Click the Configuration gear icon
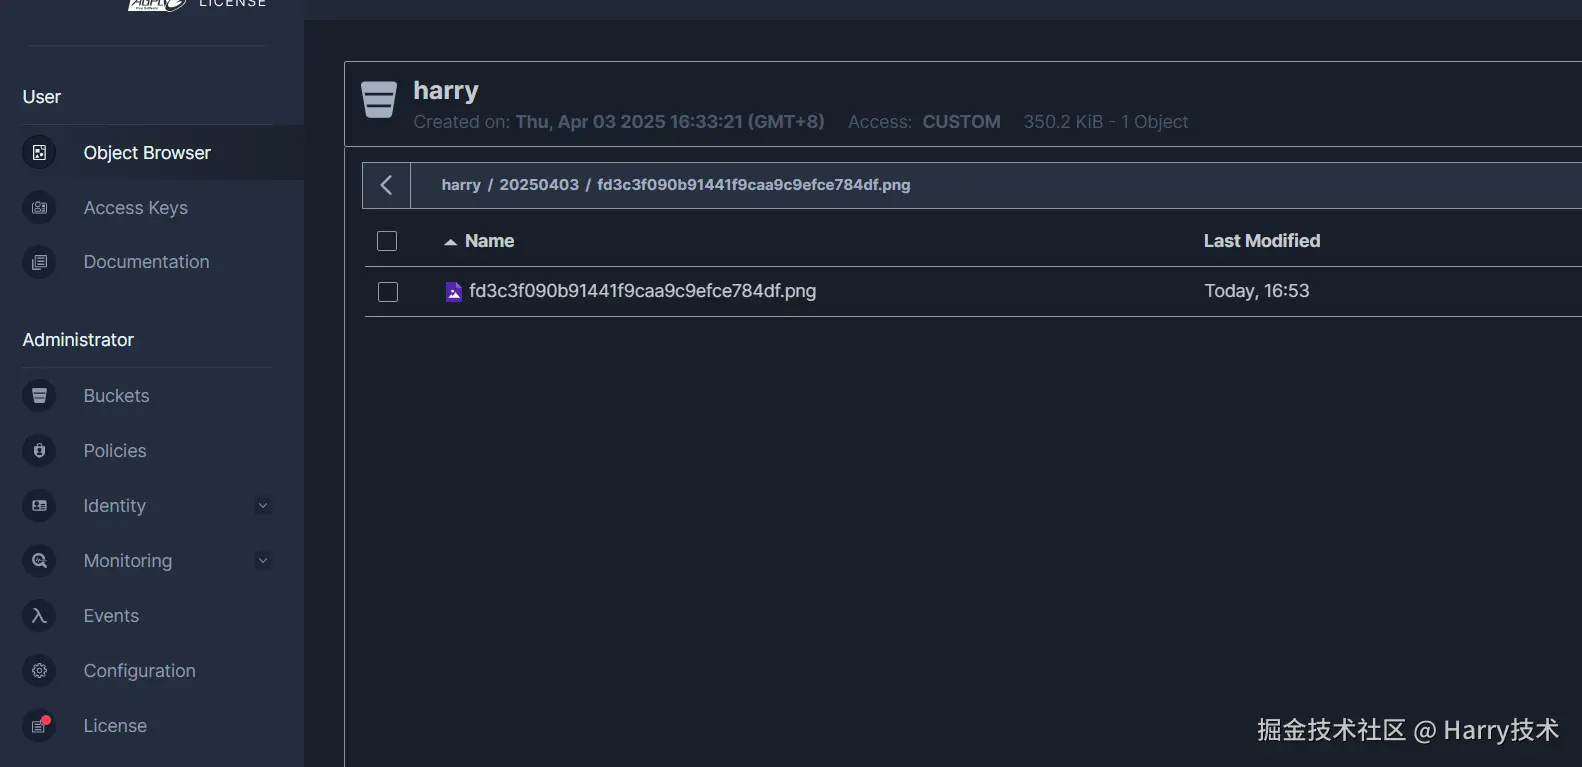The width and height of the screenshot is (1582, 767). coord(39,671)
